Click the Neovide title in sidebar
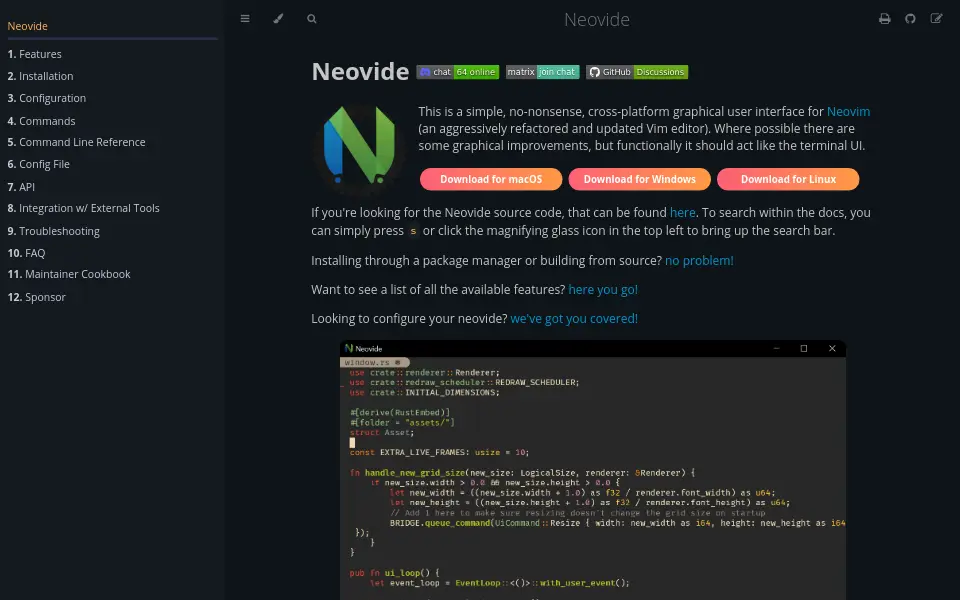 28,26
